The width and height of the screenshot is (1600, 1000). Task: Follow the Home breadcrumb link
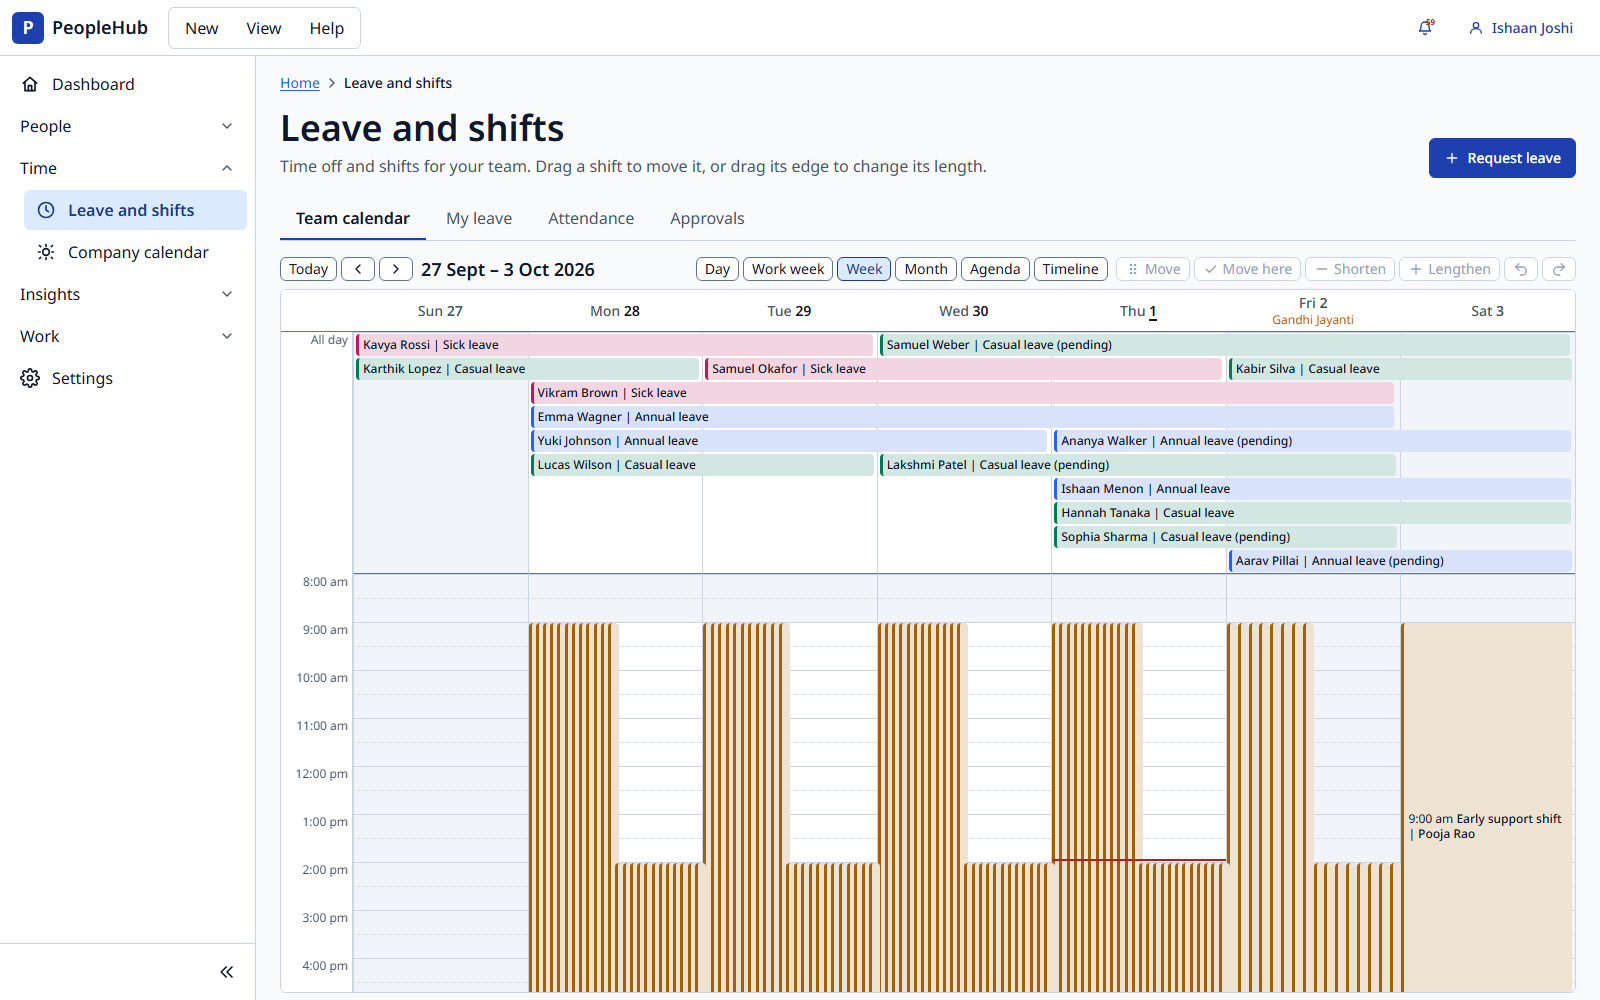pyautogui.click(x=300, y=83)
